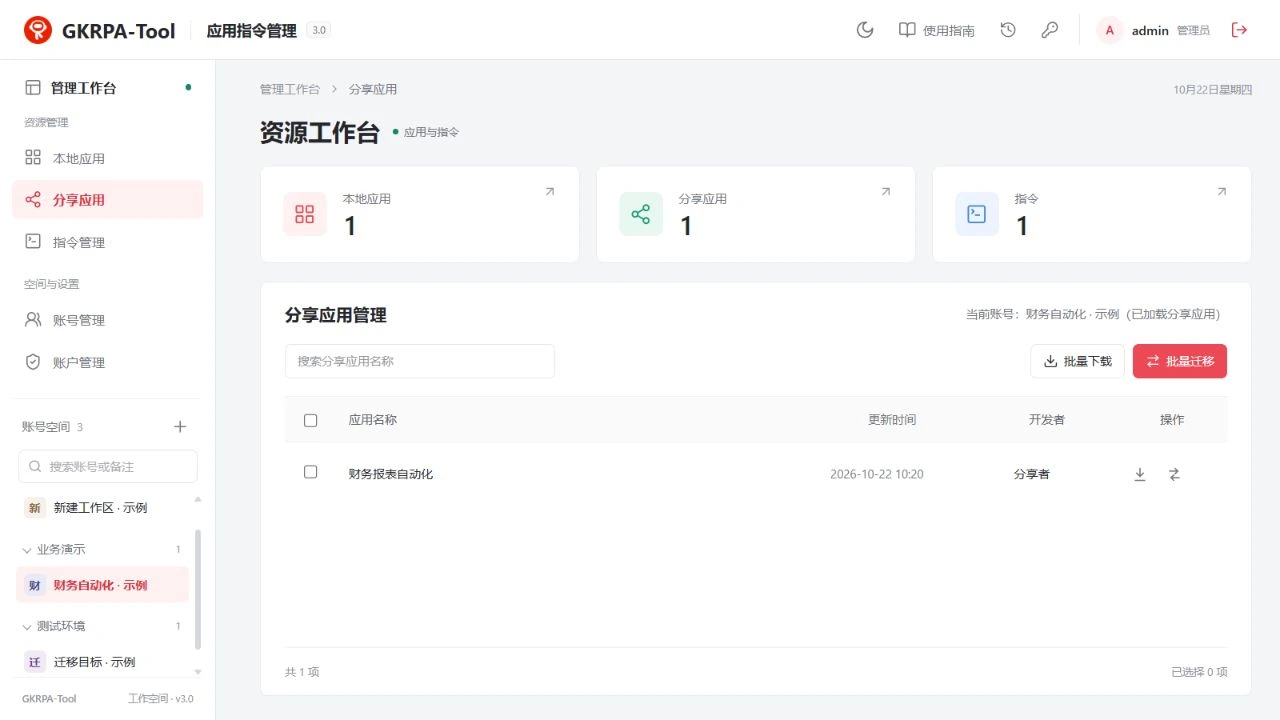Migrate 财务报表自动化 via row icon
The image size is (1280, 720).
(x=1174, y=474)
